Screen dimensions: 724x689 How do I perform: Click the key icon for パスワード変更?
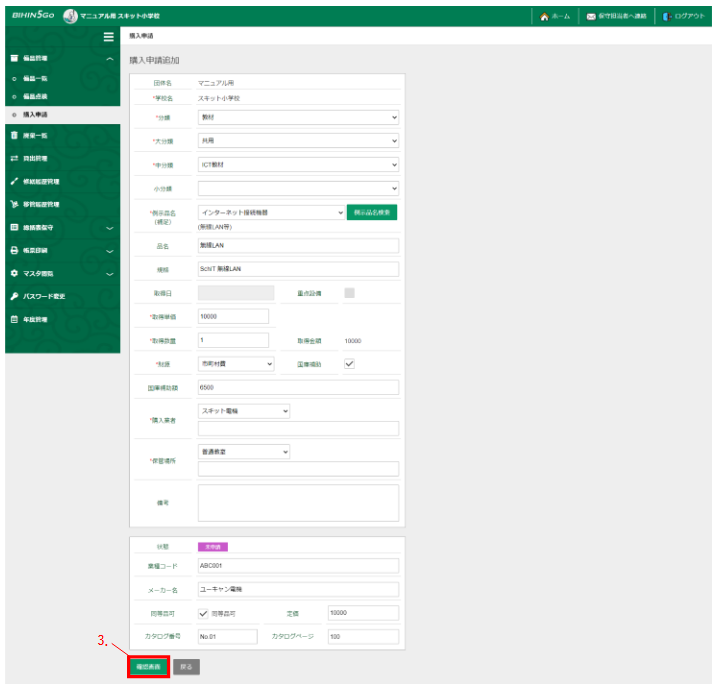[x=14, y=297]
